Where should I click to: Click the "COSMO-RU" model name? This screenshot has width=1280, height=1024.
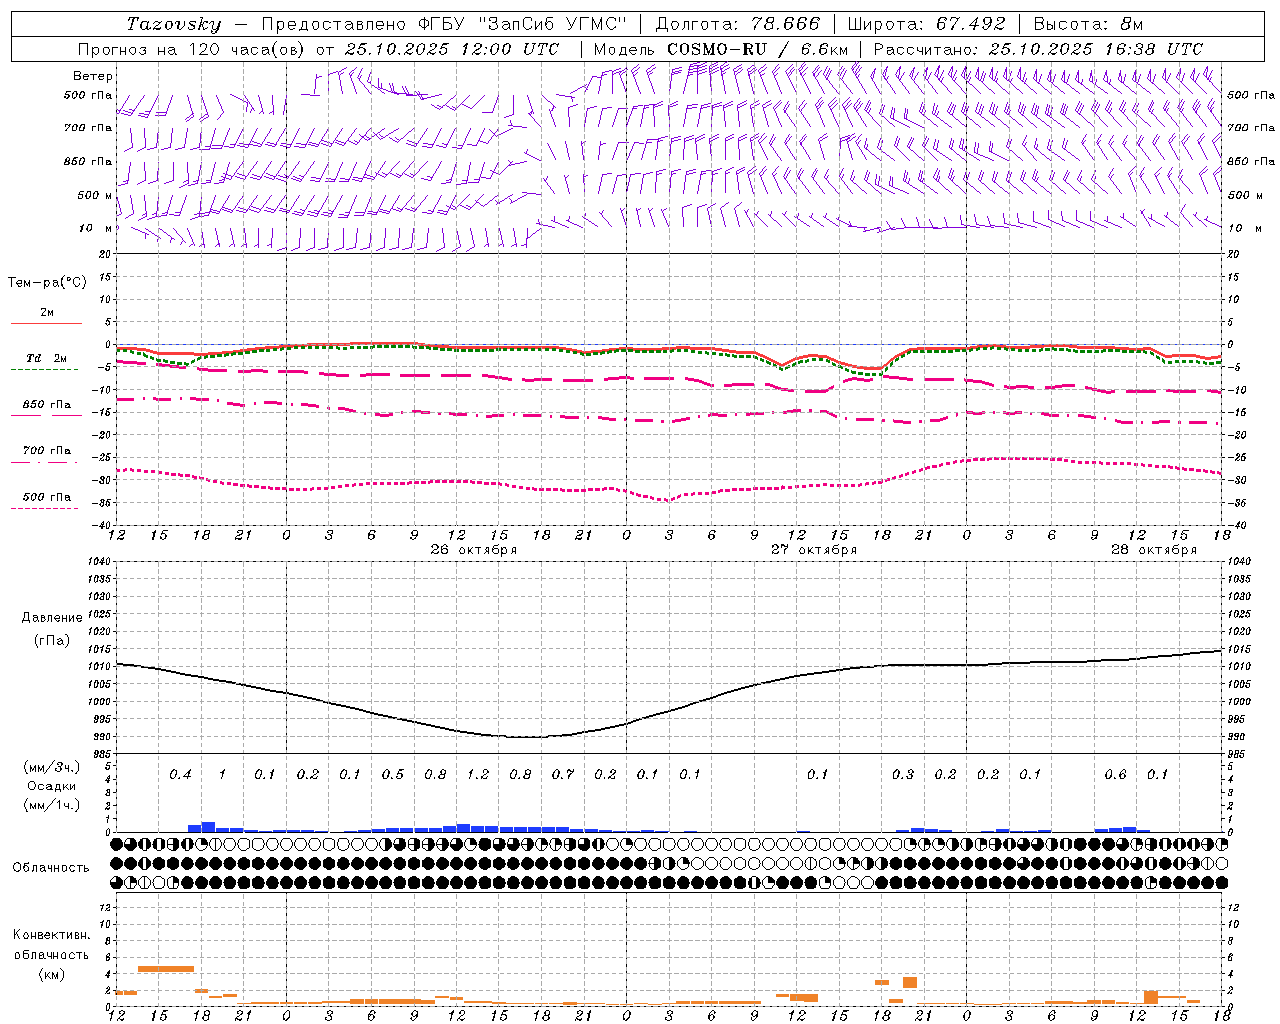click(x=717, y=49)
